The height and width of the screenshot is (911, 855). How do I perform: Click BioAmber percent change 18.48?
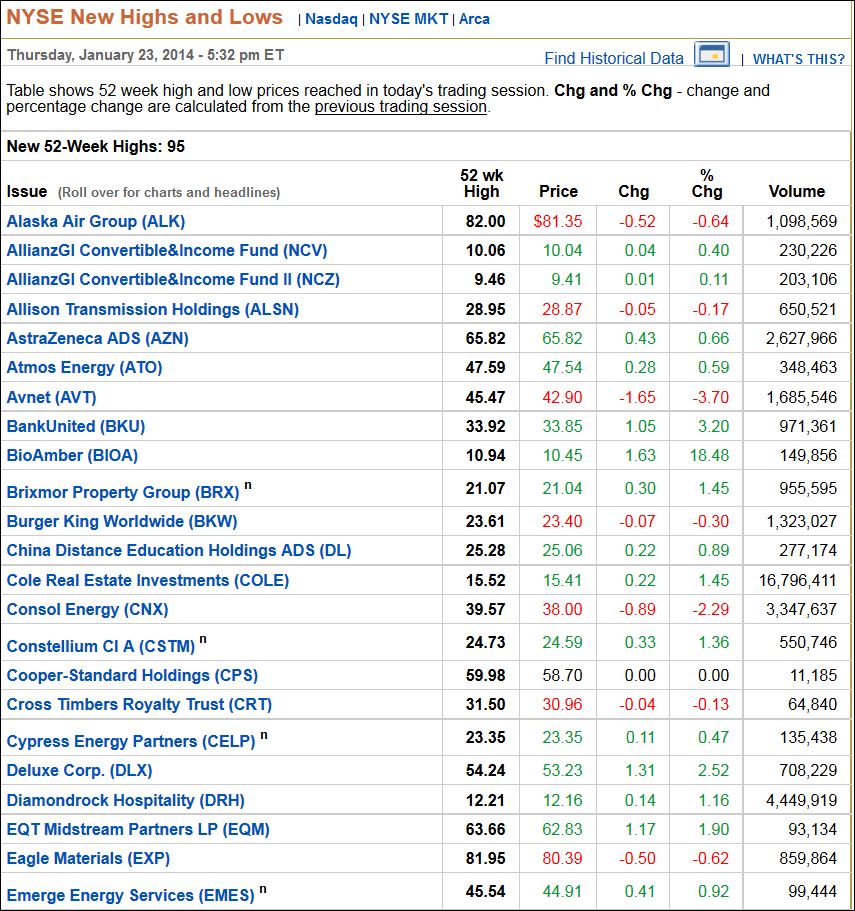(x=709, y=456)
